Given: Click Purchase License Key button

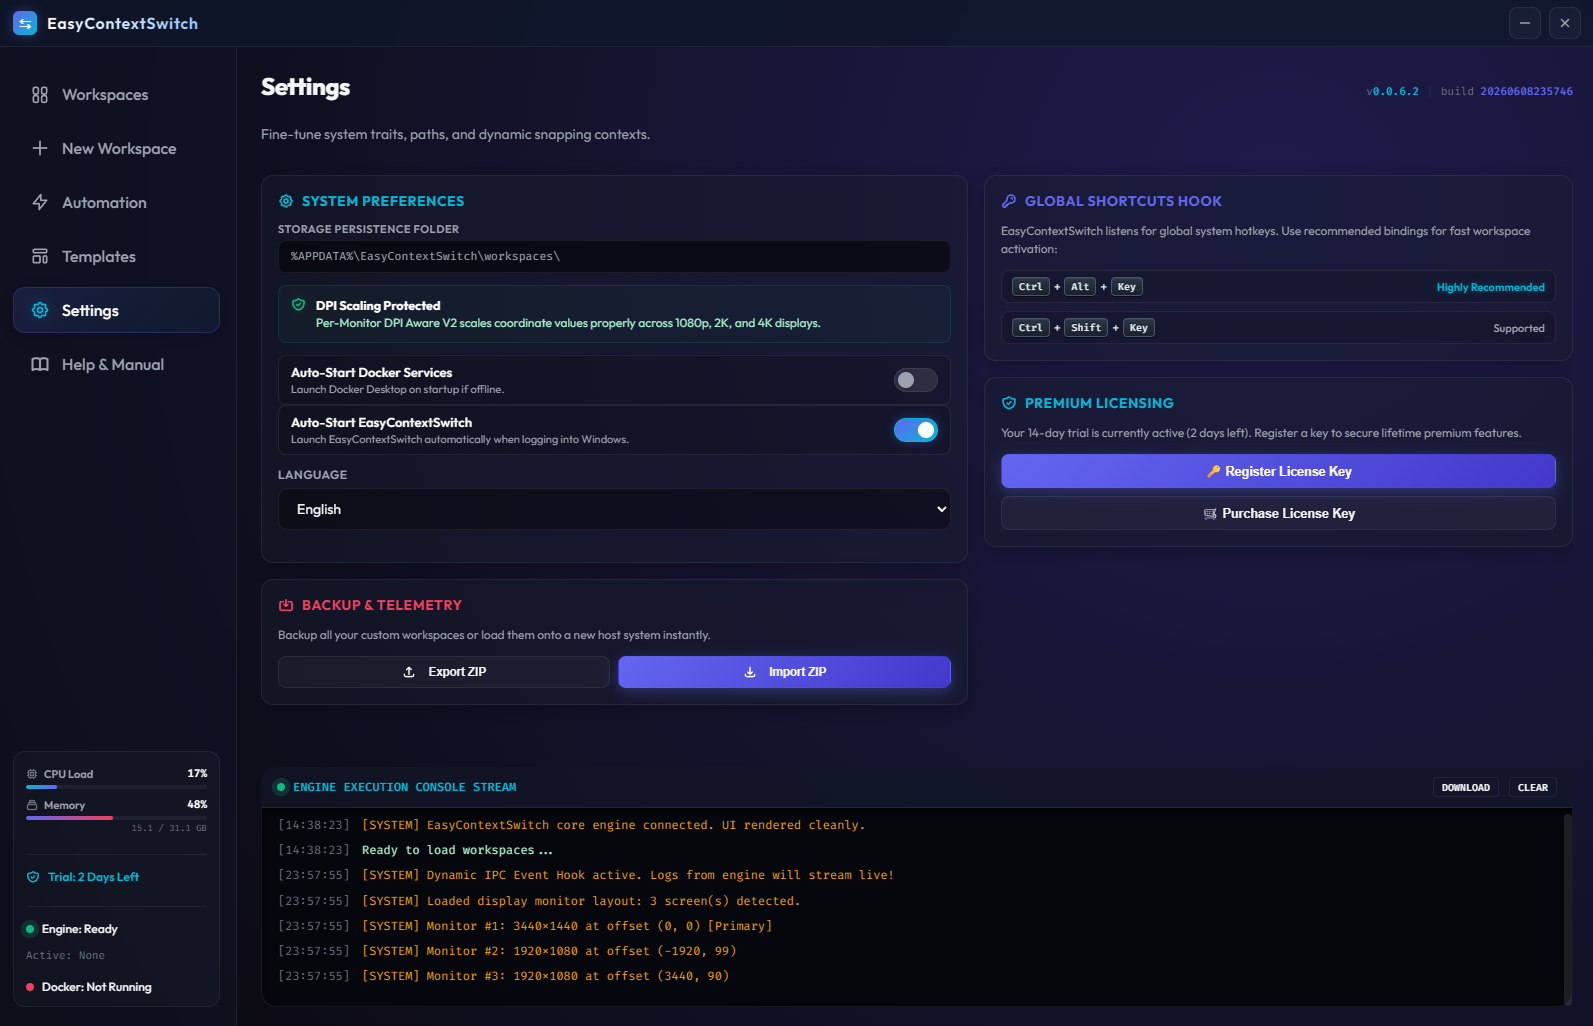Looking at the screenshot, I should click(1278, 513).
